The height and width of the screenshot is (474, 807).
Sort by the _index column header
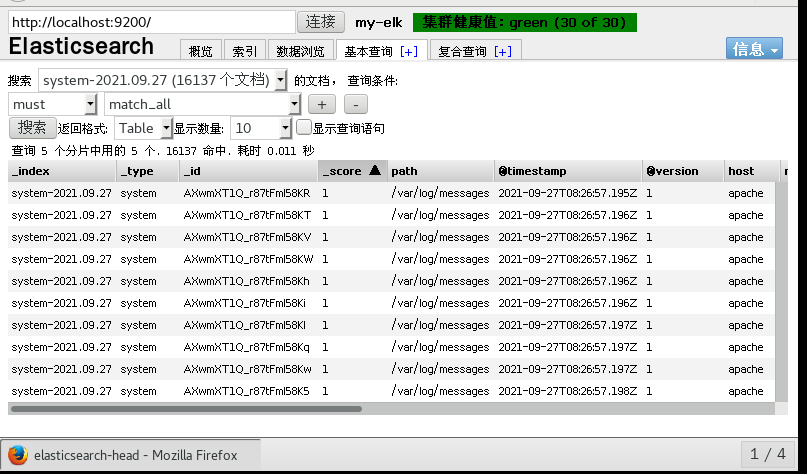(x=62, y=171)
